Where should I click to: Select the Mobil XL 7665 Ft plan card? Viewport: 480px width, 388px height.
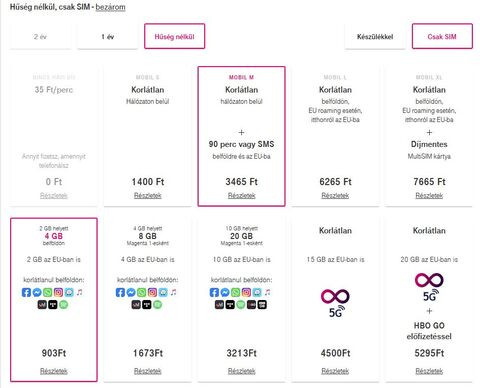pos(429,136)
